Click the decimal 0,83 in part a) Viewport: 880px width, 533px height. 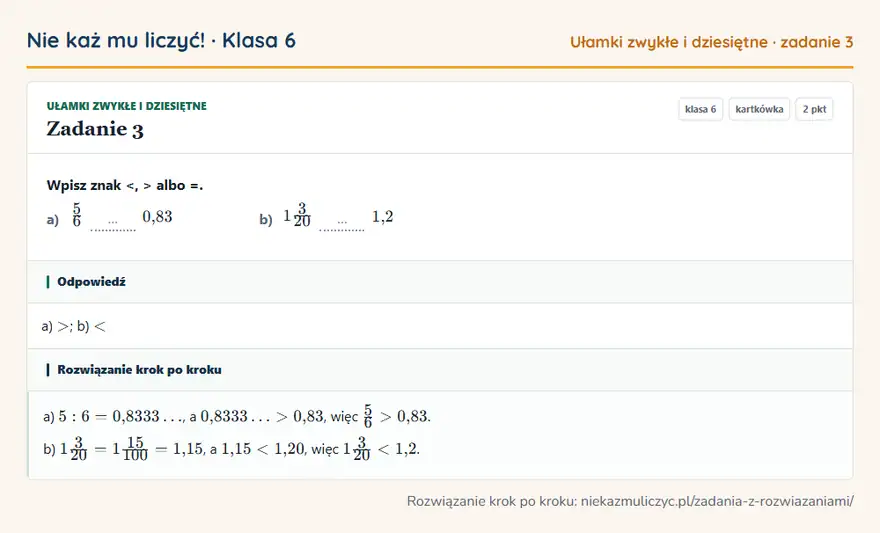coord(157,217)
